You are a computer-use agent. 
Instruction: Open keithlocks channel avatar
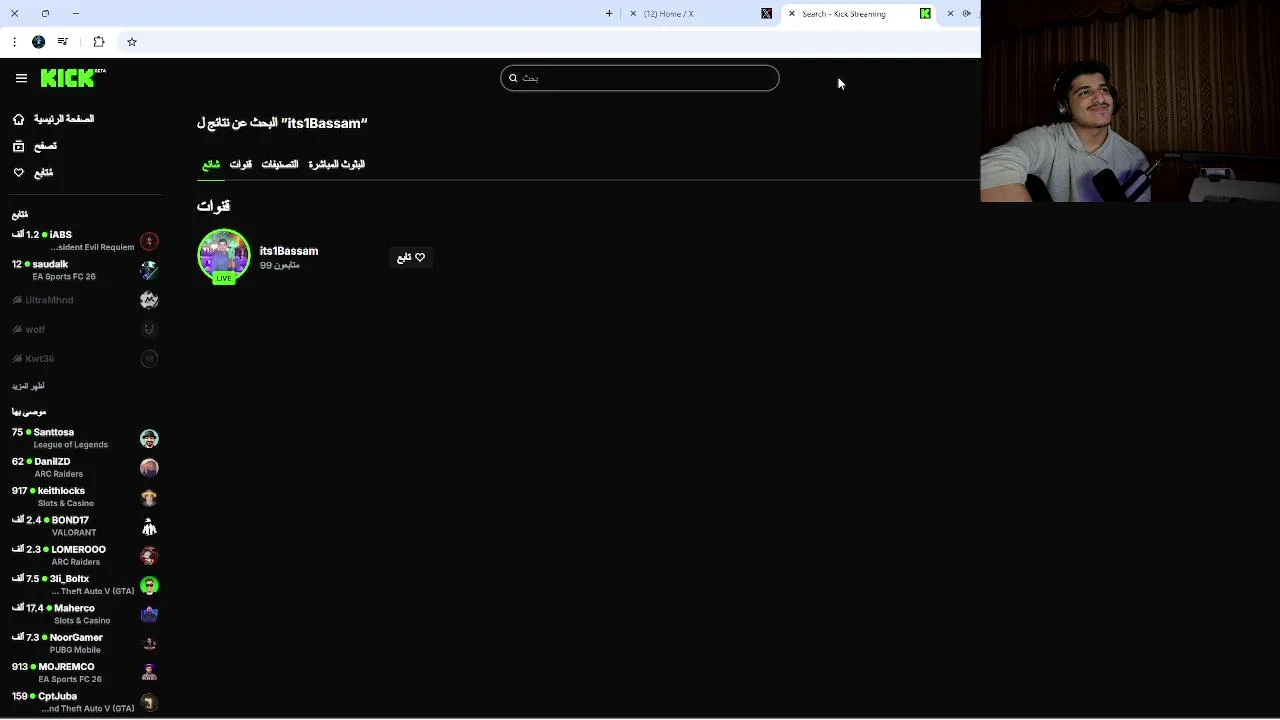click(x=149, y=497)
